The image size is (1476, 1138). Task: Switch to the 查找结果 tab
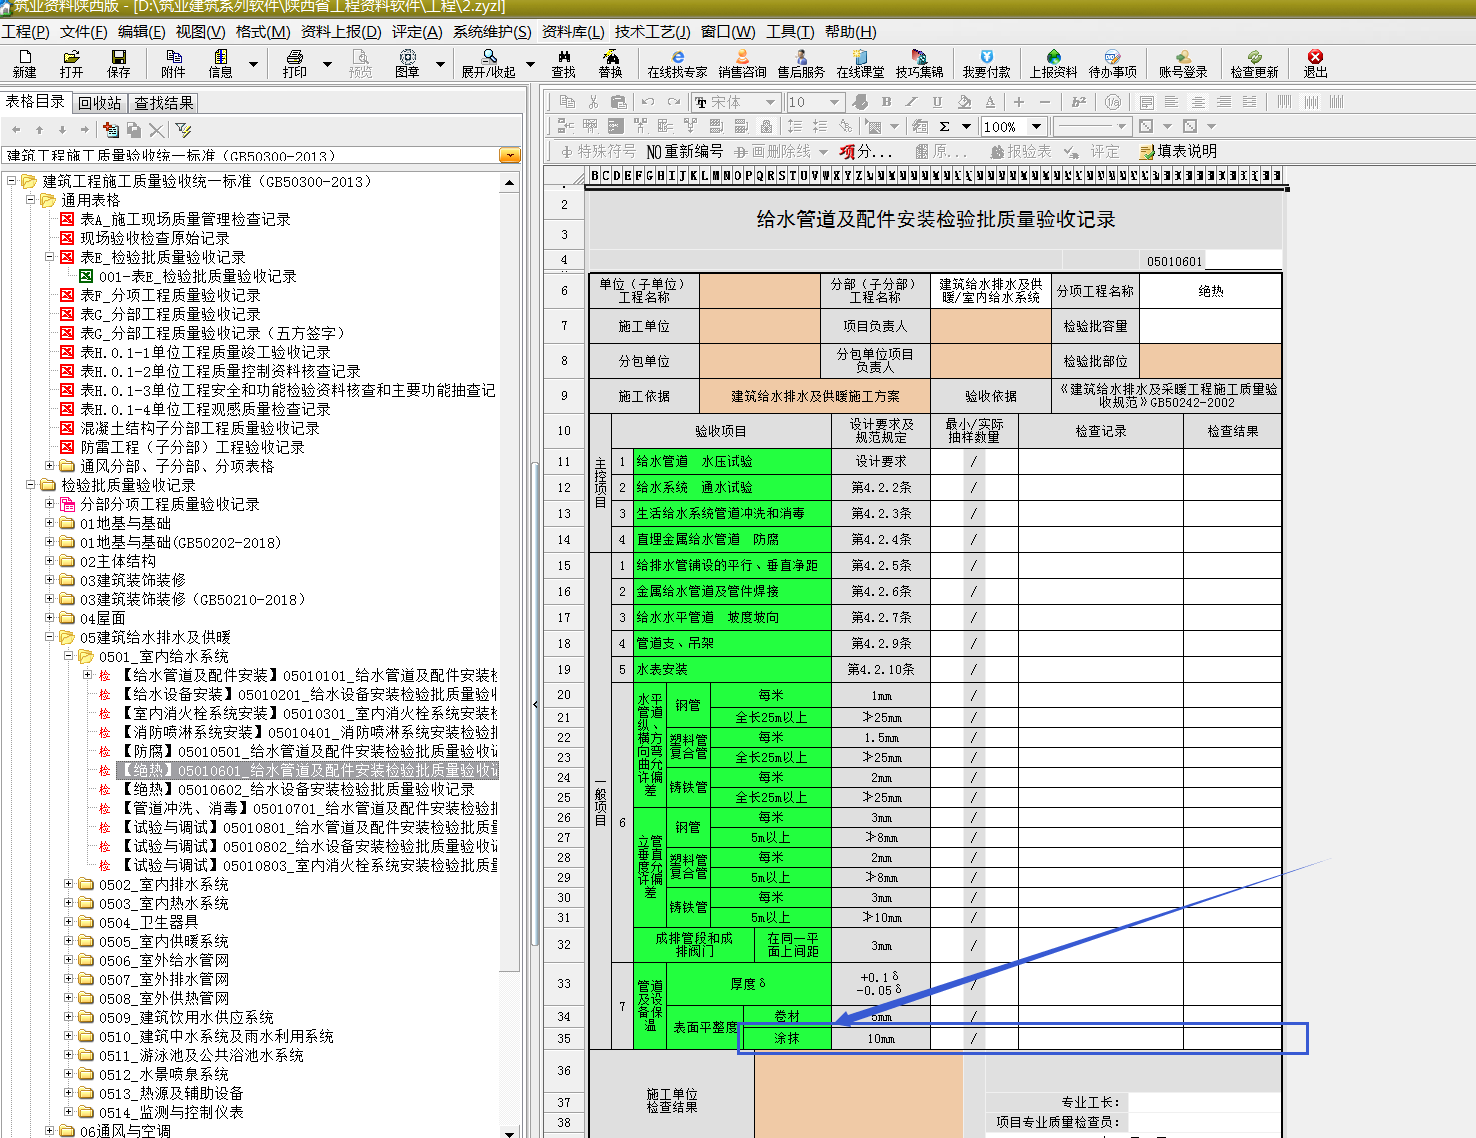coord(164,103)
